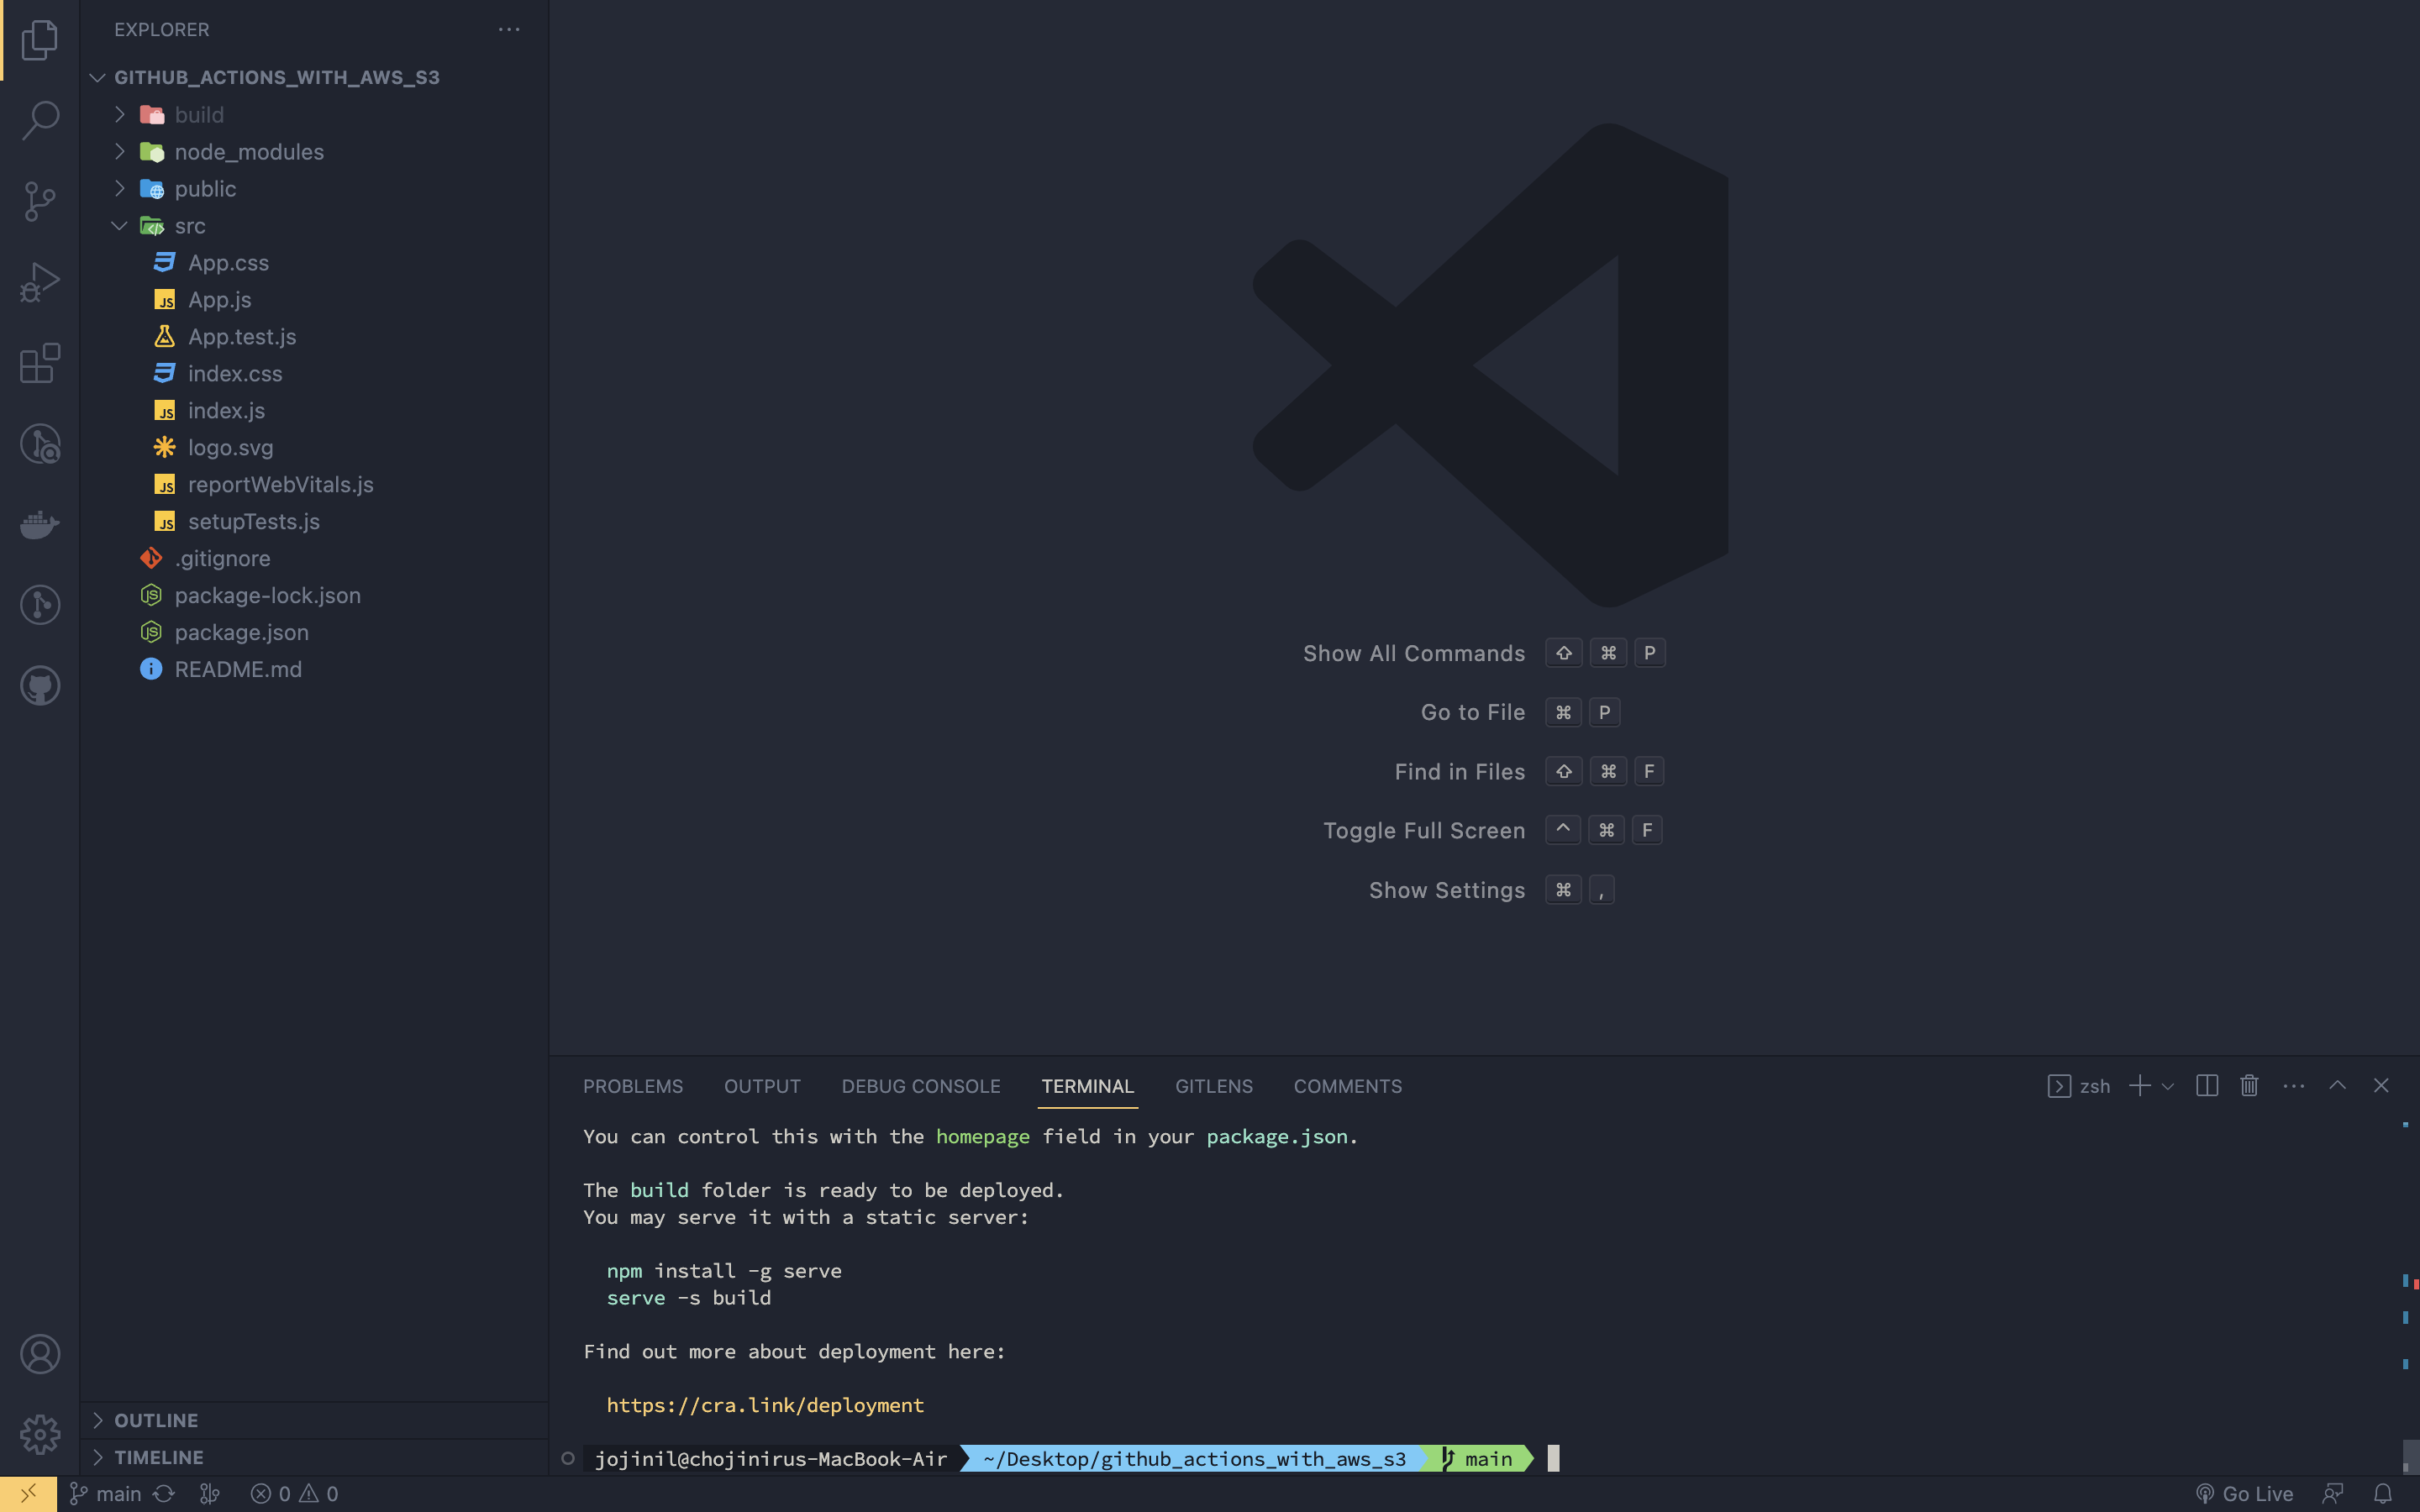
Task: Select the TERMINAL tab
Action: click(1087, 1086)
